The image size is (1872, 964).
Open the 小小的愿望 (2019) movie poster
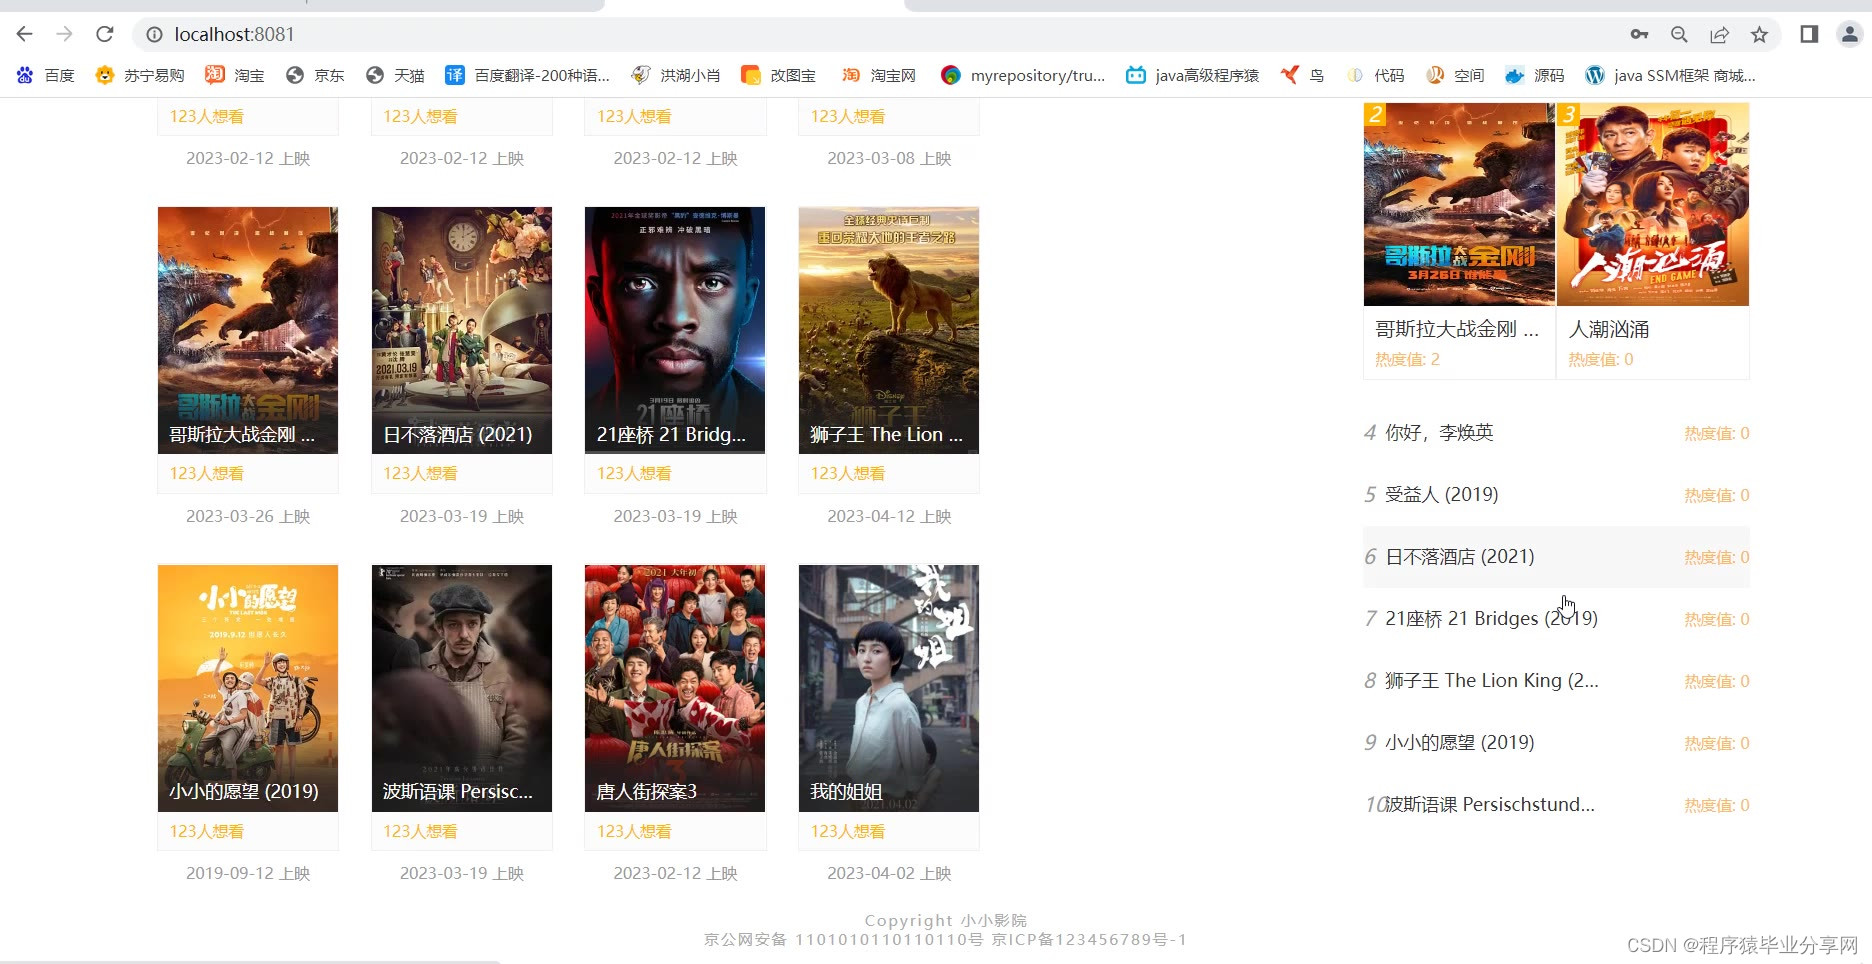248,688
